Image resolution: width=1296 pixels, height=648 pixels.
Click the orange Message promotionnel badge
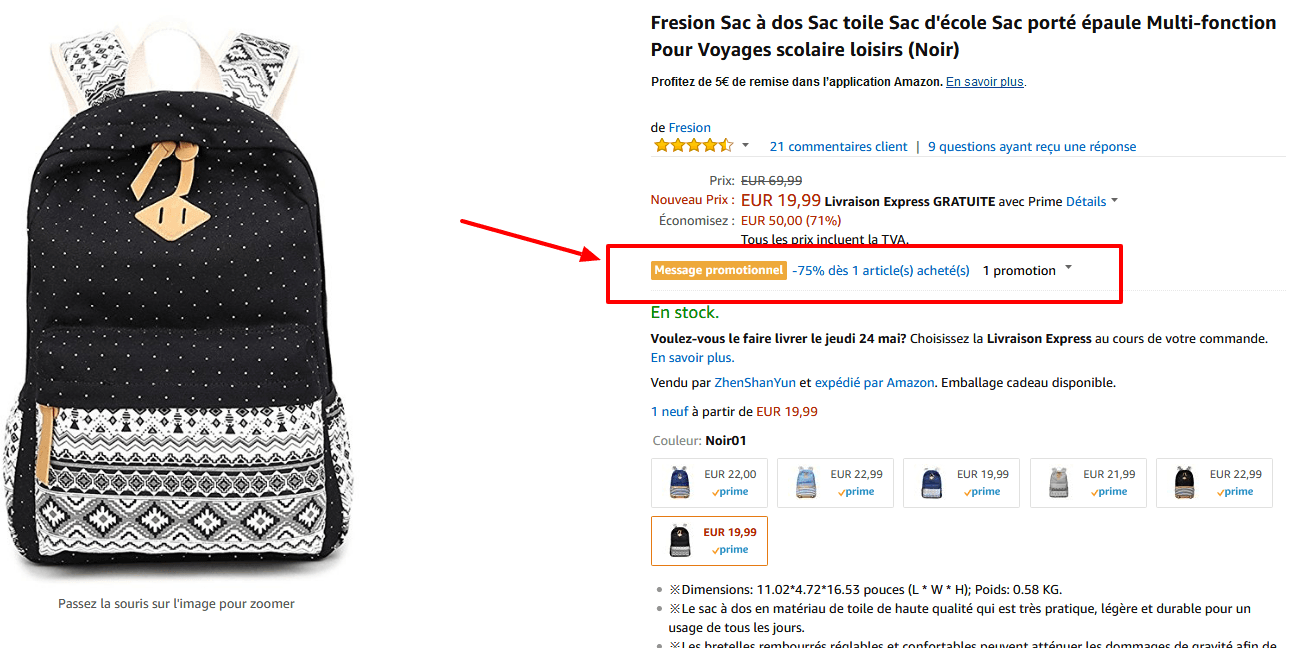(718, 270)
